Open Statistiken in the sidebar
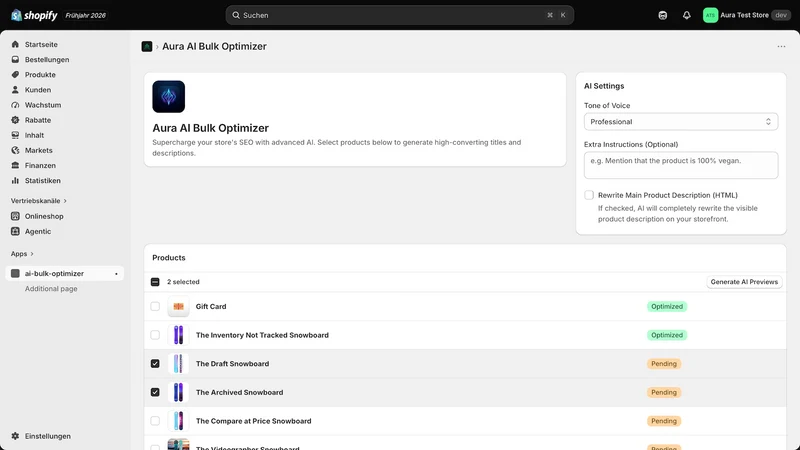This screenshot has height=450, width=800. [x=43, y=181]
